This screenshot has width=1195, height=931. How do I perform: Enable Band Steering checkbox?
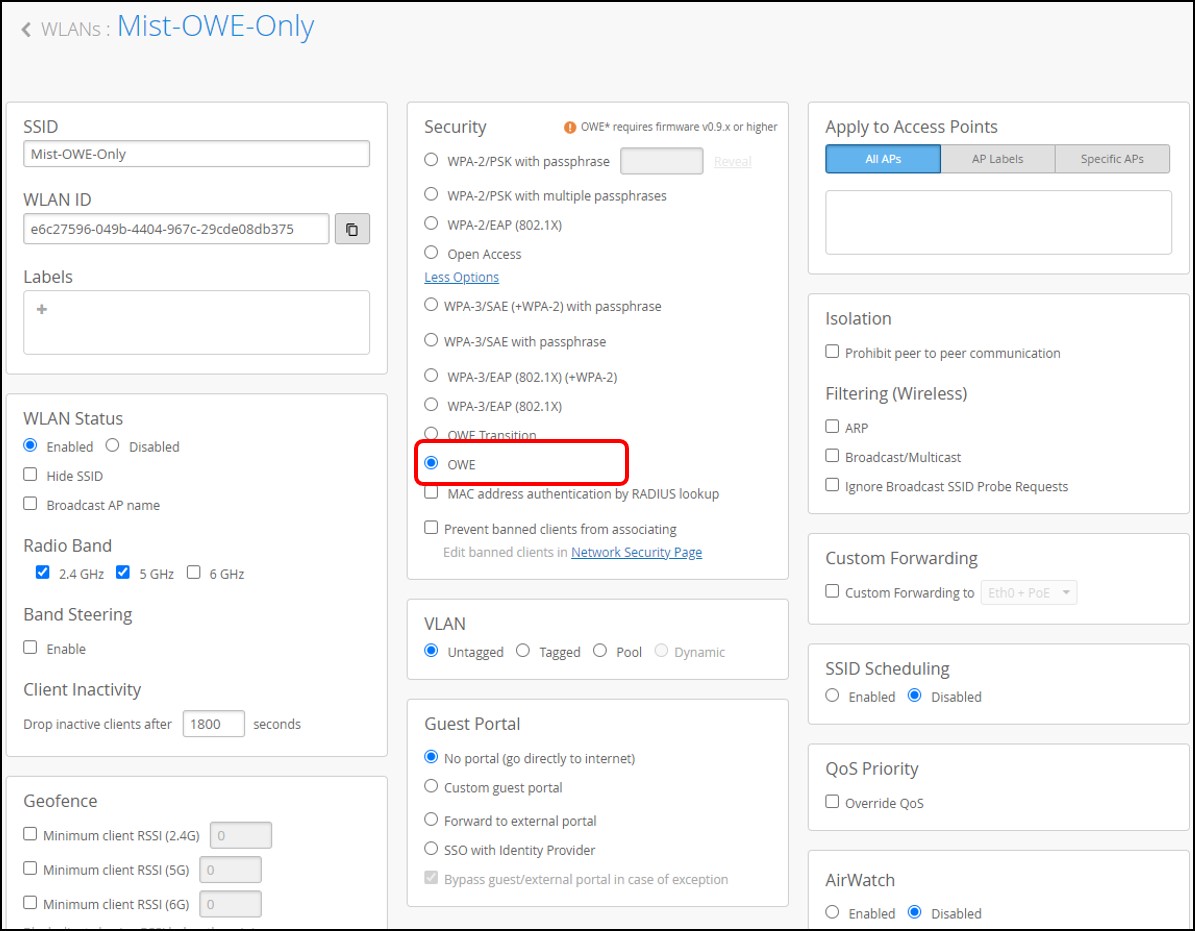click(x=30, y=648)
